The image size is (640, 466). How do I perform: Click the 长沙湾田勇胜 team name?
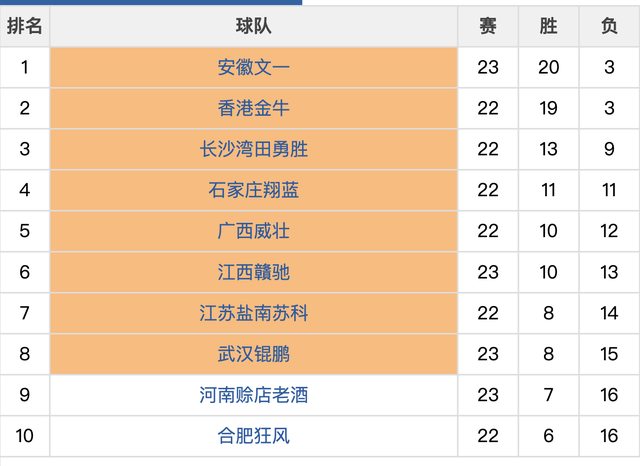tap(254, 150)
